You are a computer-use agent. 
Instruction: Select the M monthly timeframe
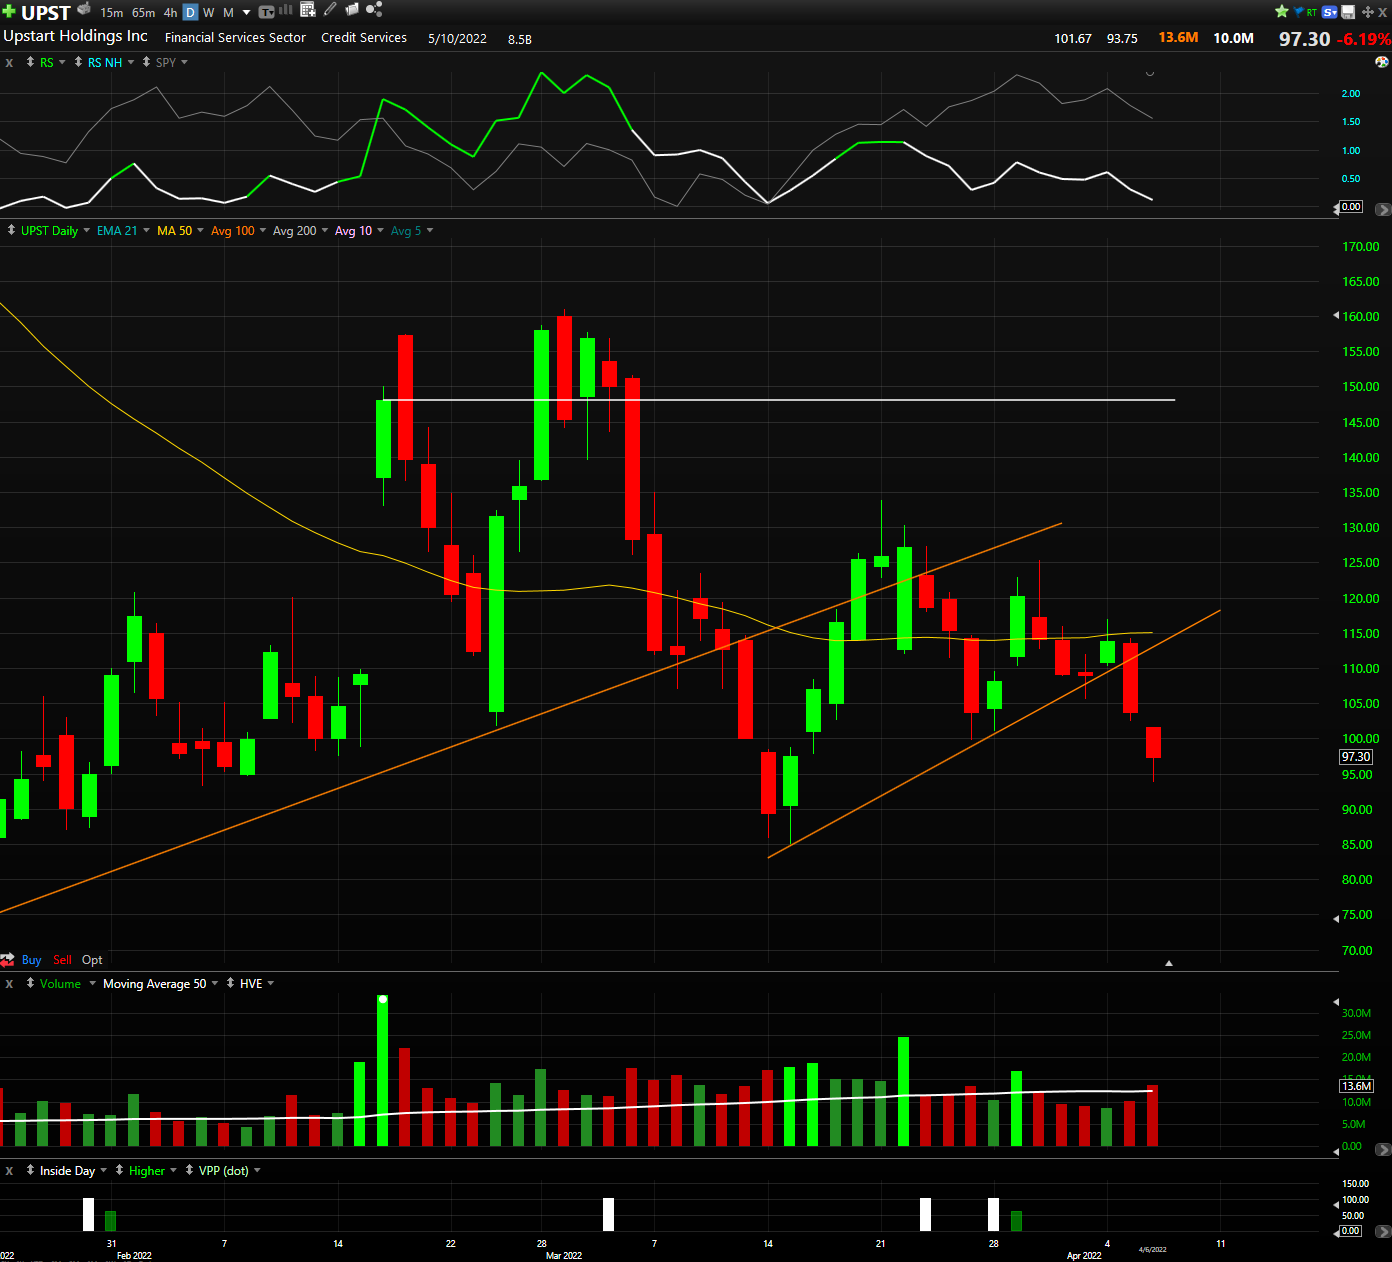(x=228, y=13)
